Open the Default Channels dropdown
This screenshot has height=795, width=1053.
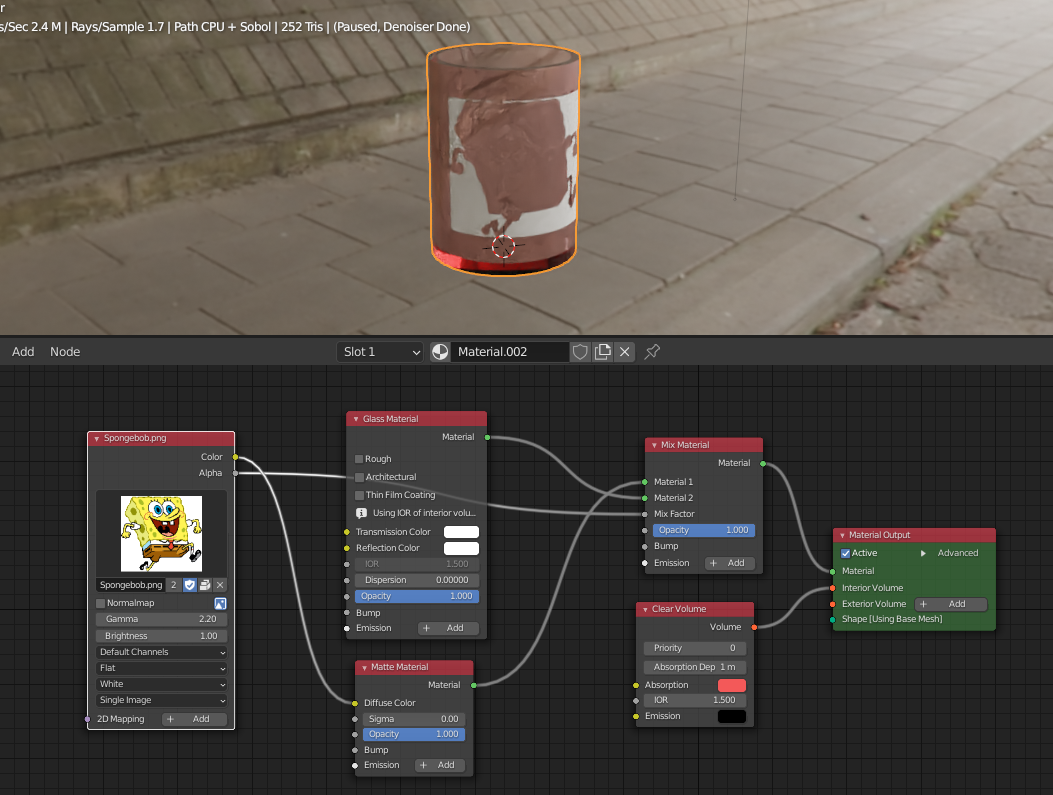tap(162, 652)
